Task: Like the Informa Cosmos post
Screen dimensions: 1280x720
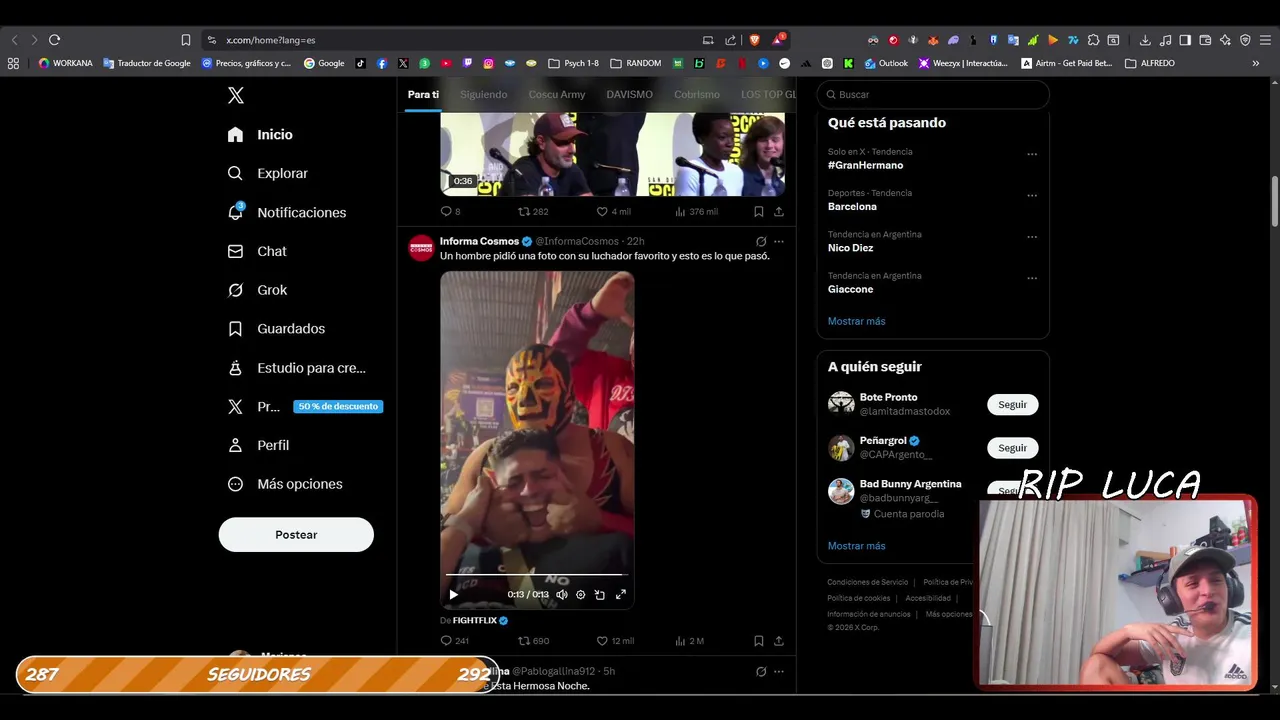Action: tap(615, 641)
